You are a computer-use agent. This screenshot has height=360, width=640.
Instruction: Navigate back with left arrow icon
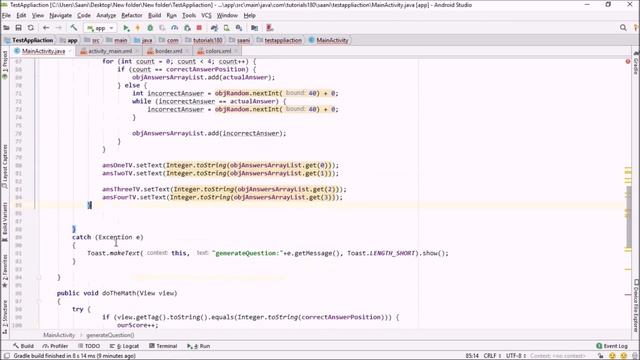coord(46,28)
